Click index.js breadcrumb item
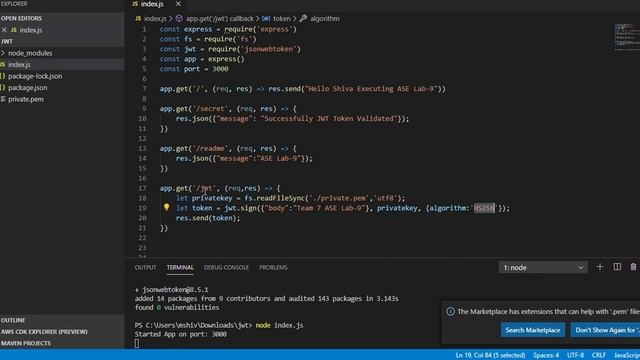Image resolution: width=640 pixels, height=360 pixels. click(x=155, y=19)
